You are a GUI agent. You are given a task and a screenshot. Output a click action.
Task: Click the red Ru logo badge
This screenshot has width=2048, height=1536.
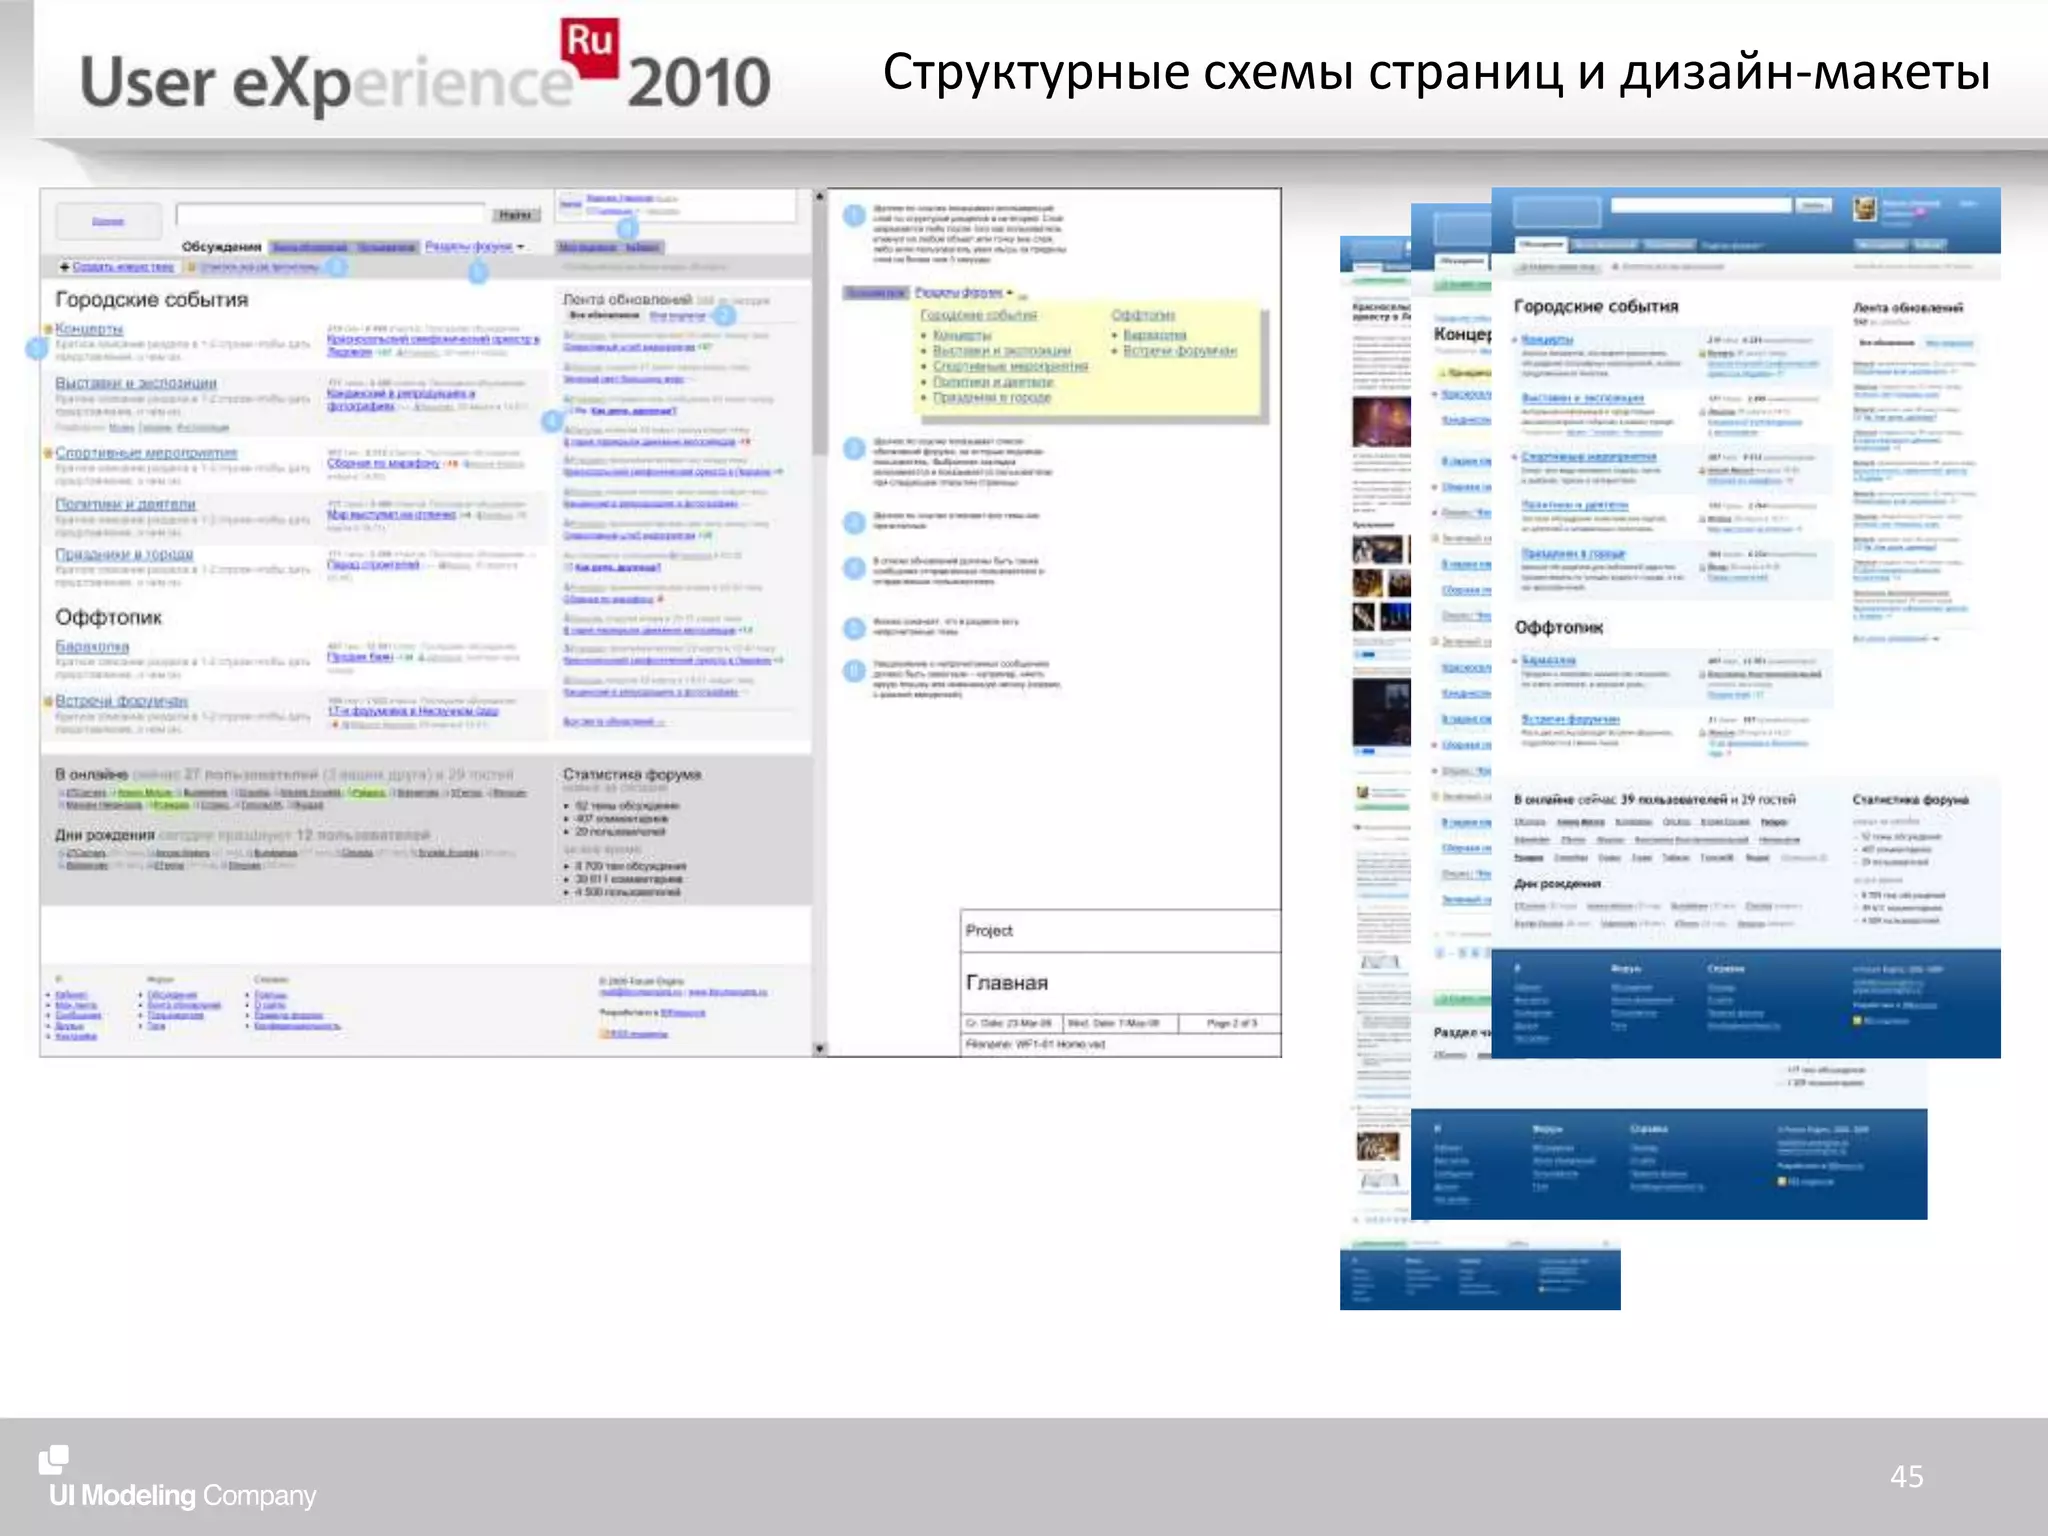[x=589, y=46]
